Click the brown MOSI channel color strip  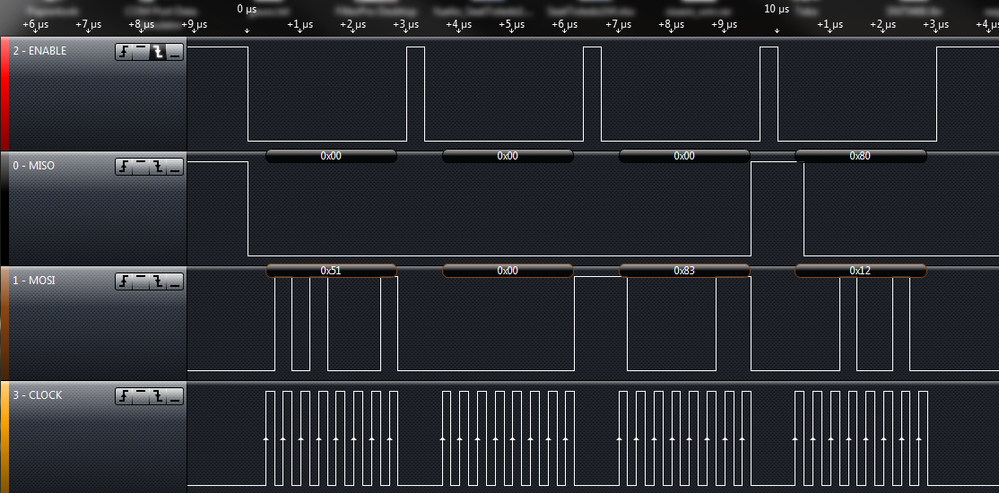coord(4,324)
